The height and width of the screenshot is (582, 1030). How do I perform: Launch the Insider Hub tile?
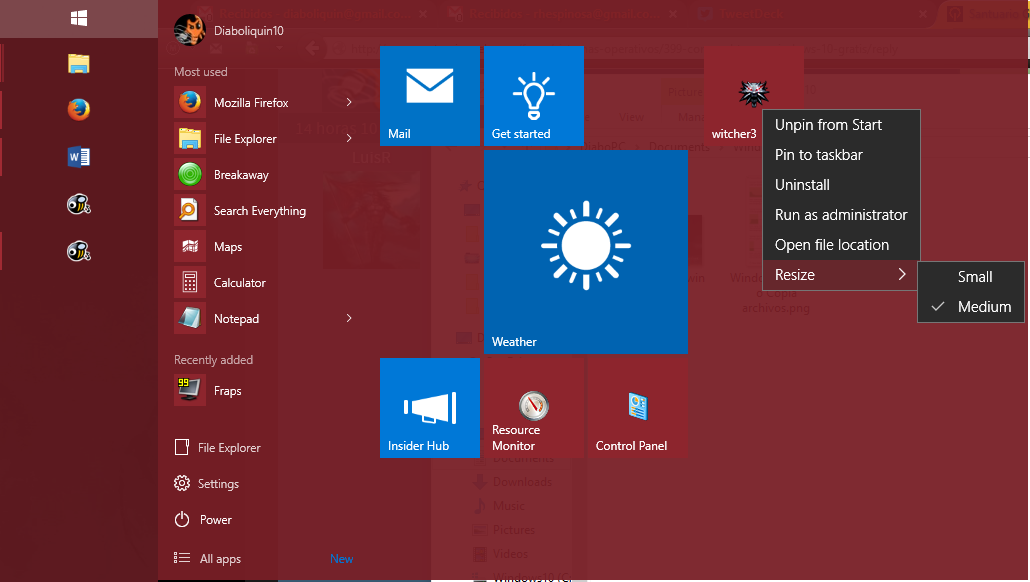click(x=429, y=408)
